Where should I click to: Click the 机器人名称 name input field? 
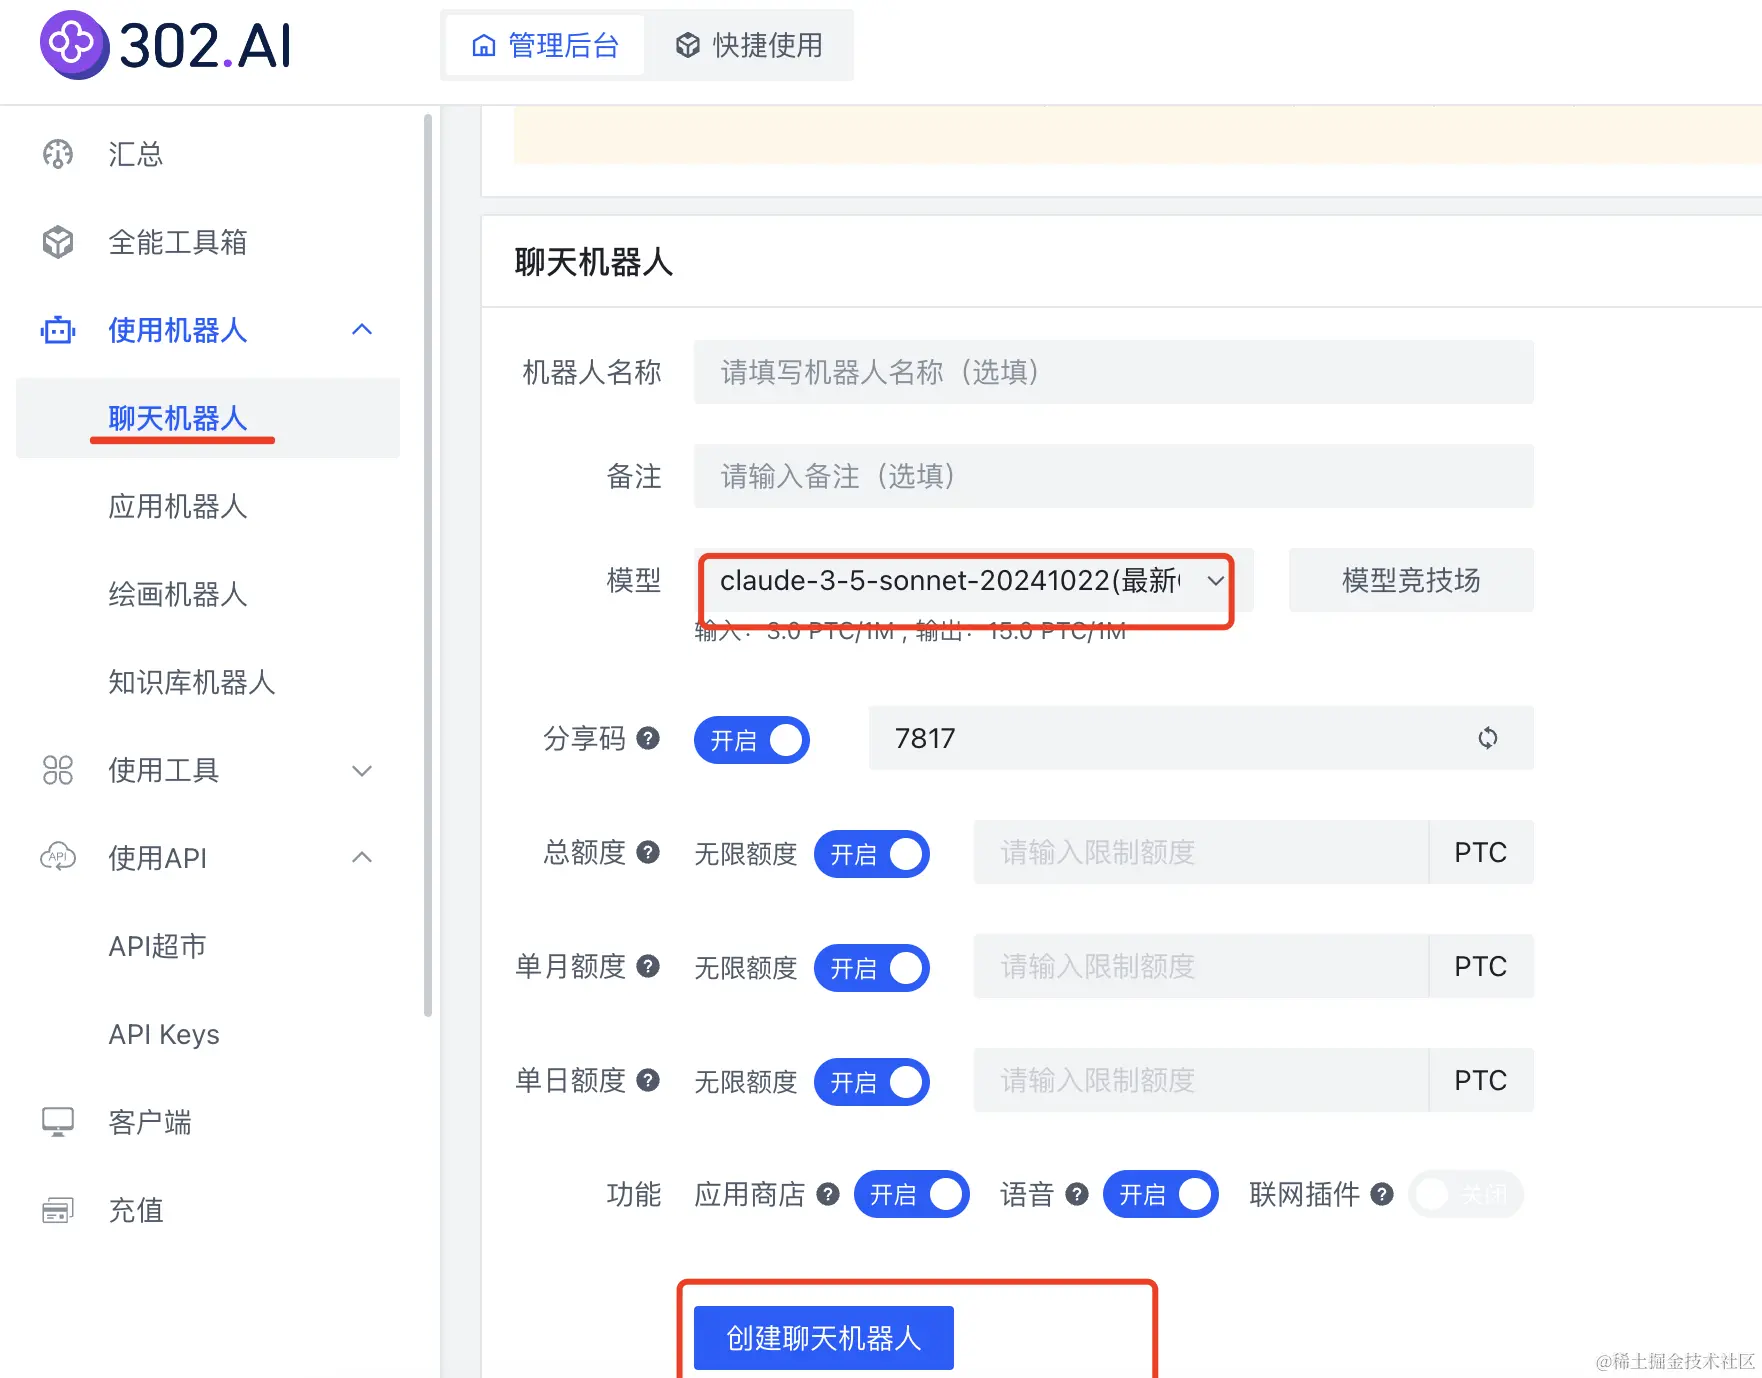[1113, 372]
